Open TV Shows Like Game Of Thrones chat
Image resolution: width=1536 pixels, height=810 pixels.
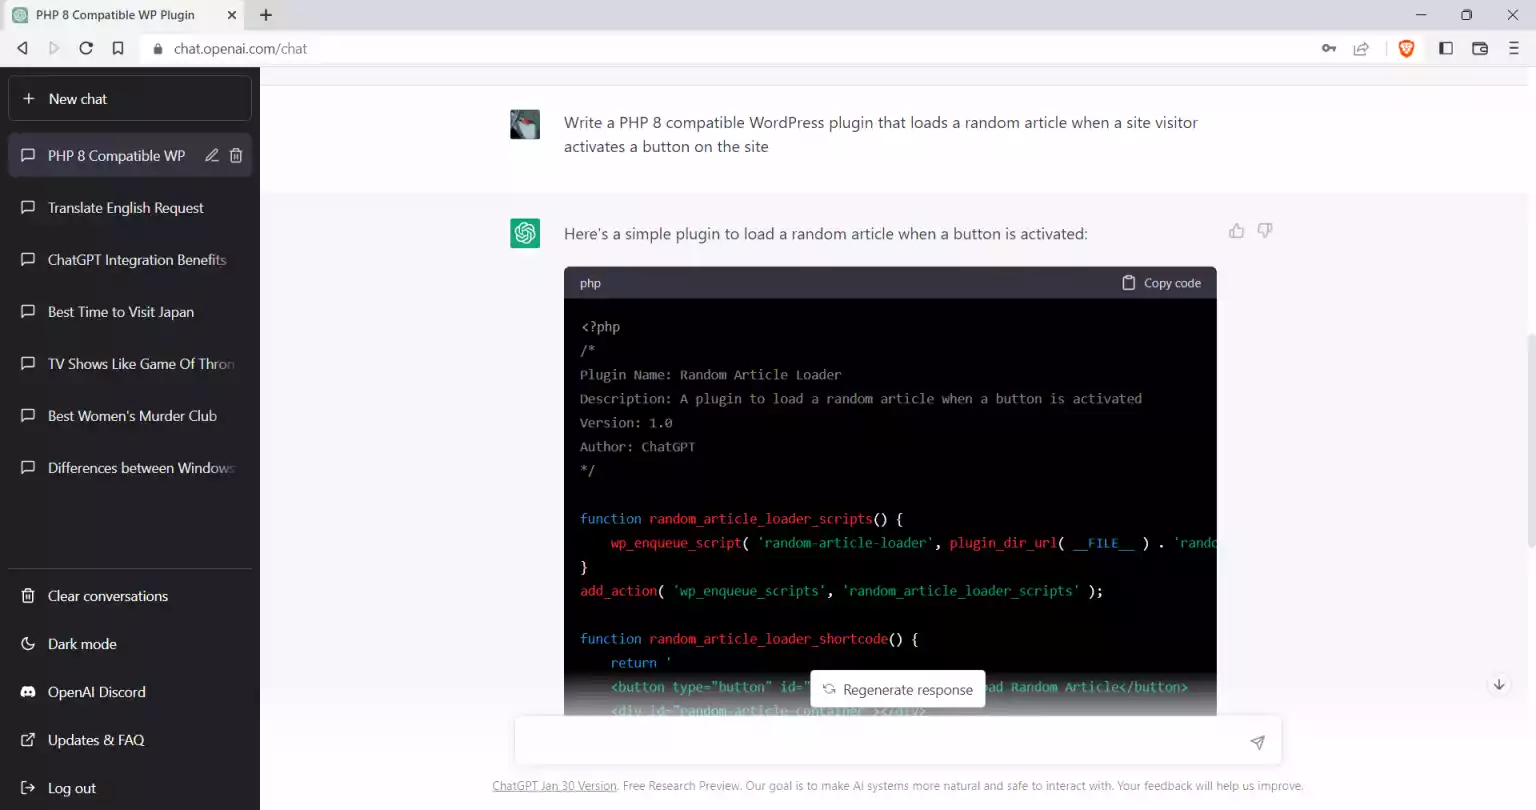coord(130,364)
